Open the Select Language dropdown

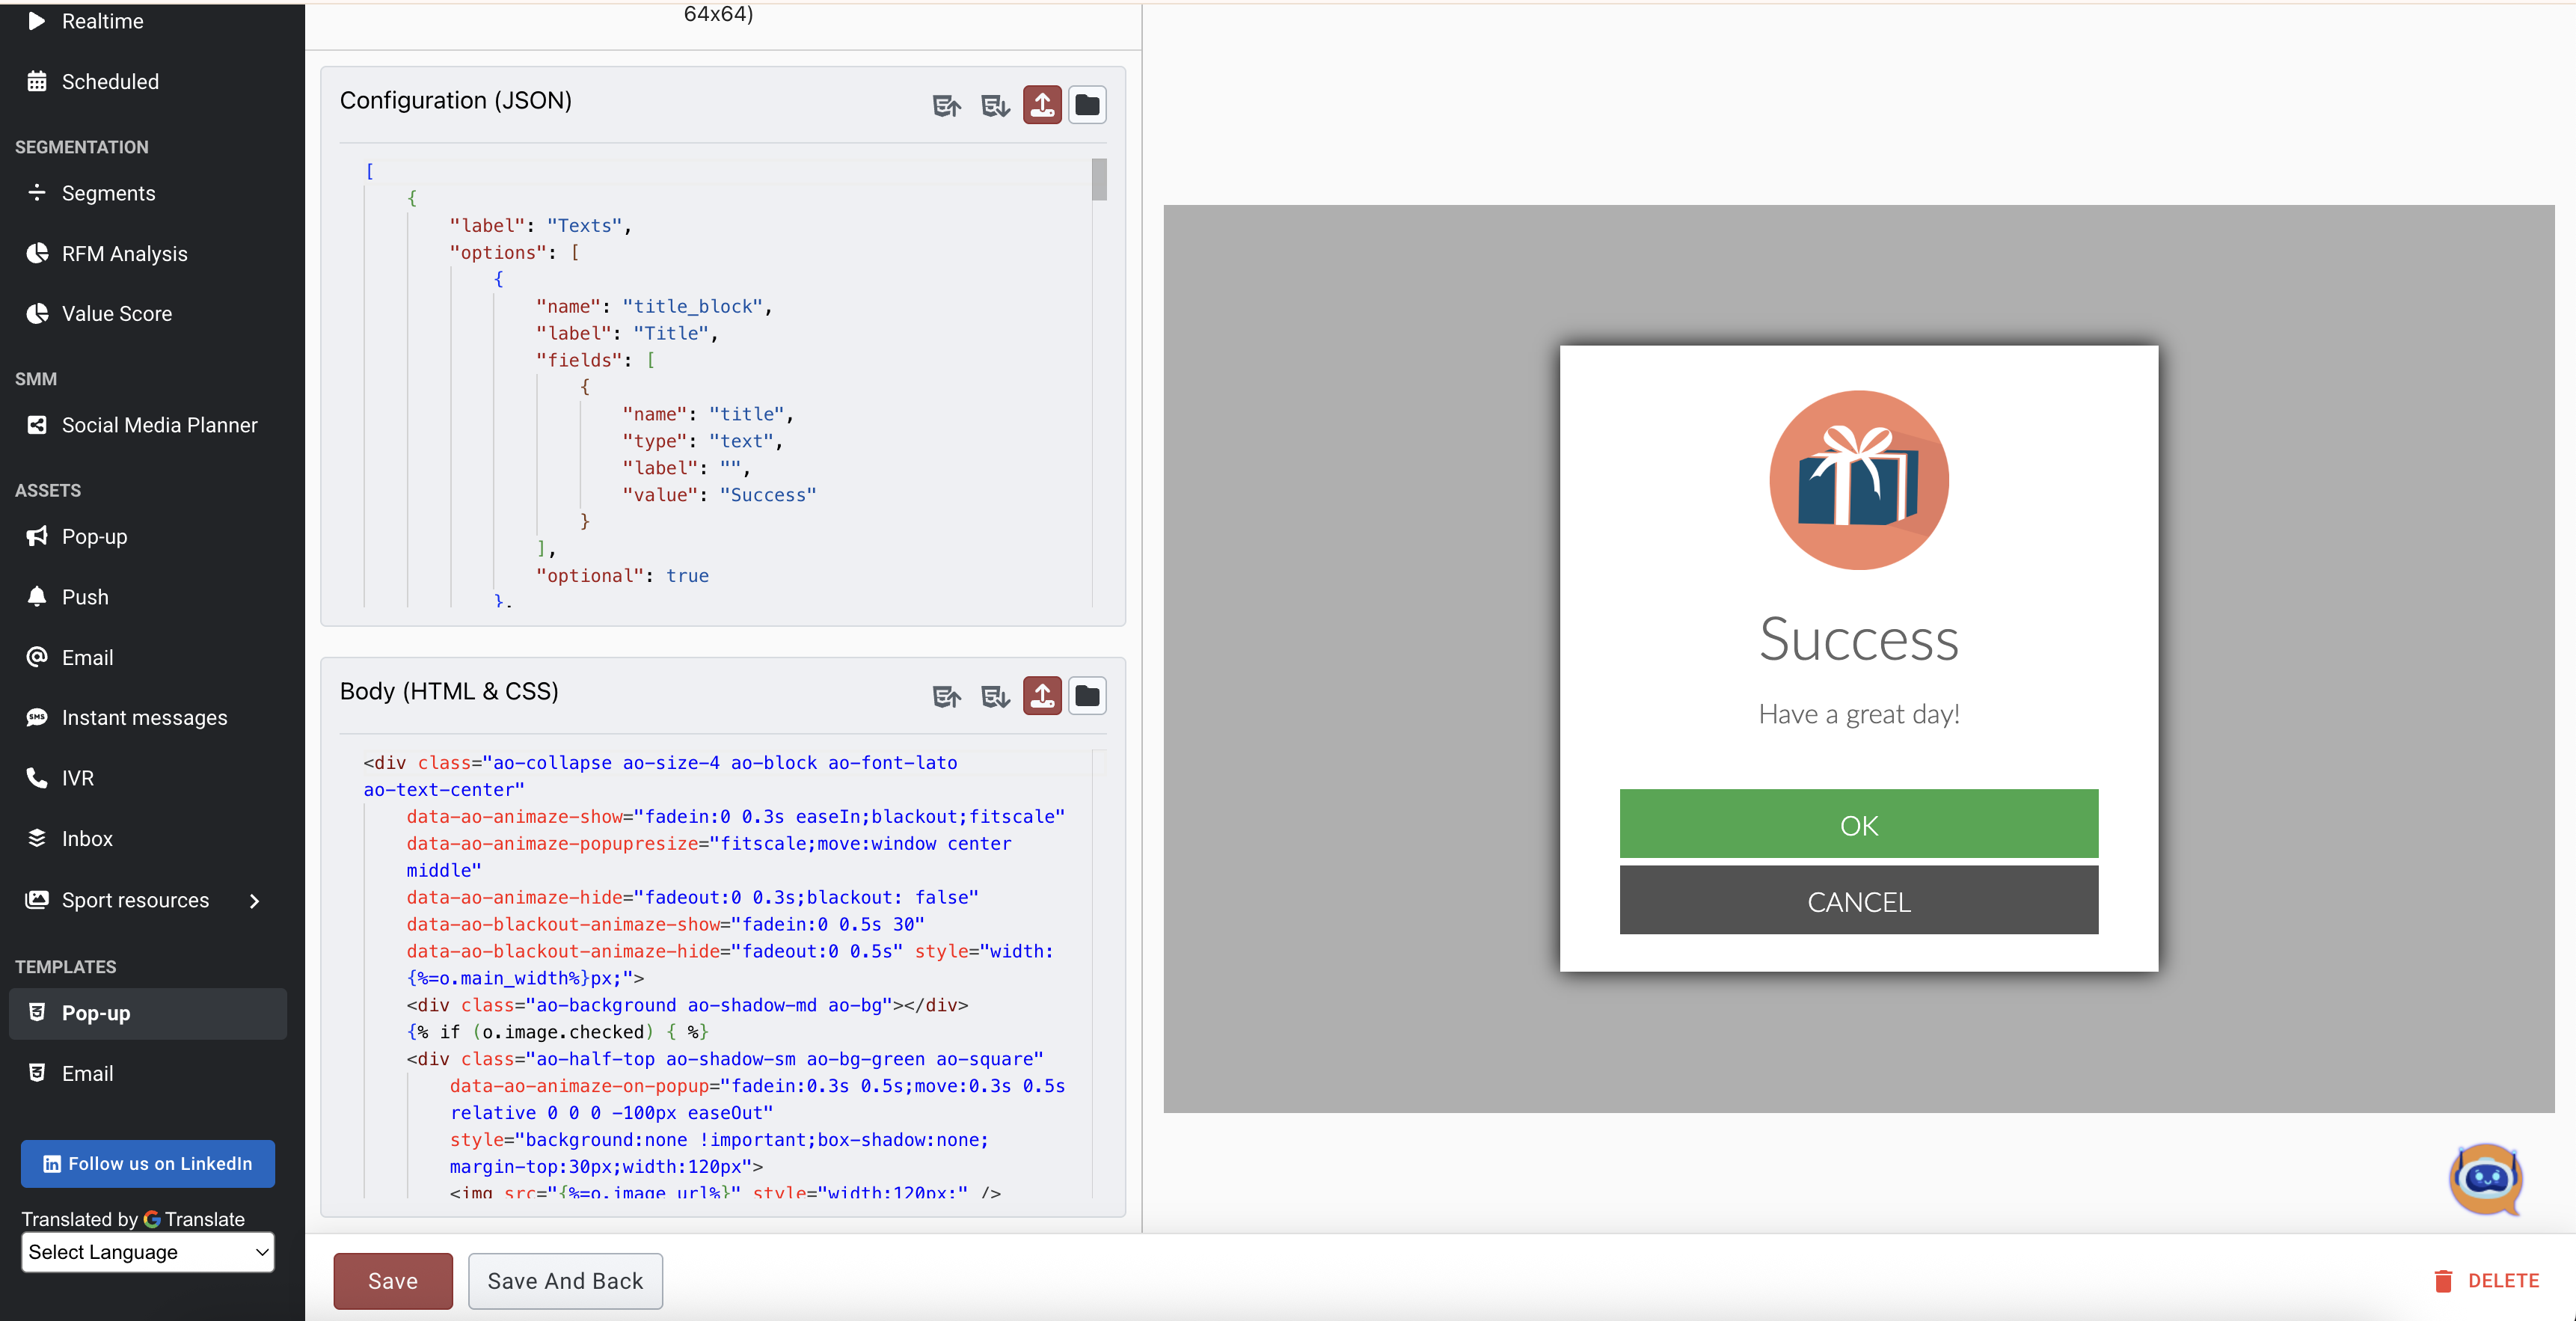[148, 1252]
